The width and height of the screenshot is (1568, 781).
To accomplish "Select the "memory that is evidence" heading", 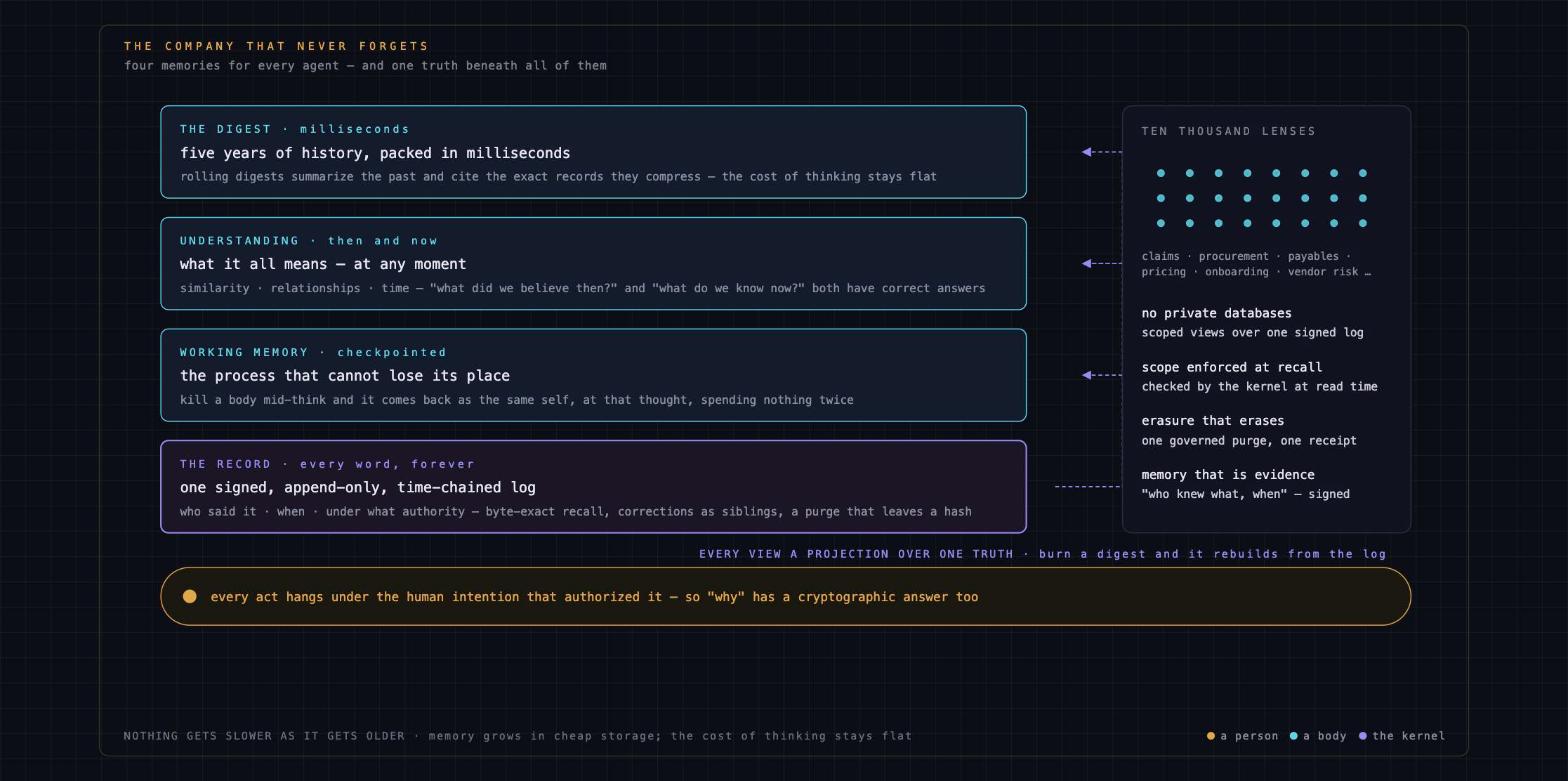I will pyautogui.click(x=1228, y=475).
